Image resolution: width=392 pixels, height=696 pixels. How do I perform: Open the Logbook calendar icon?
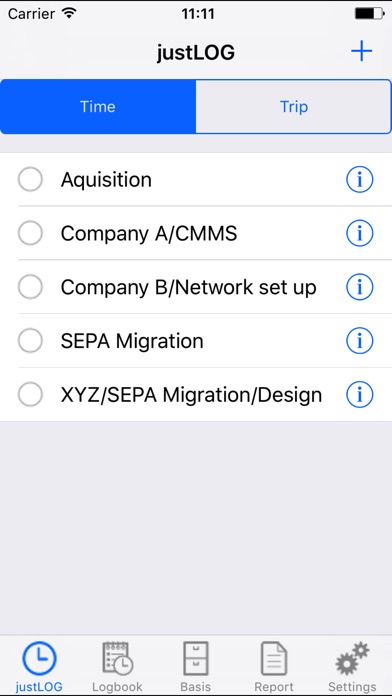(118, 658)
